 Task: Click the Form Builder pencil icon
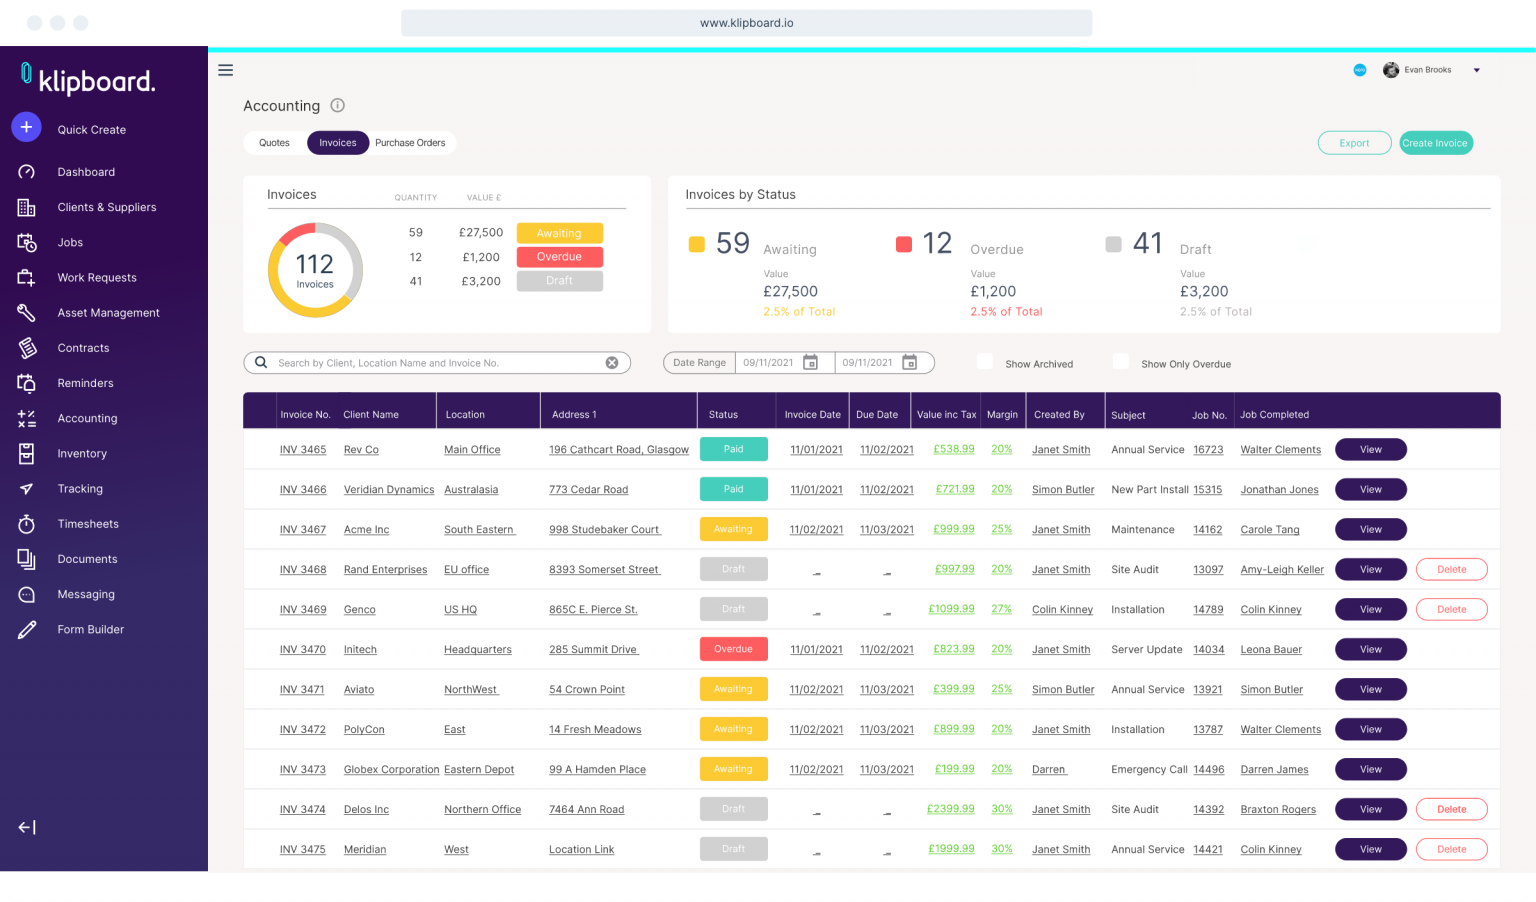click(x=27, y=629)
